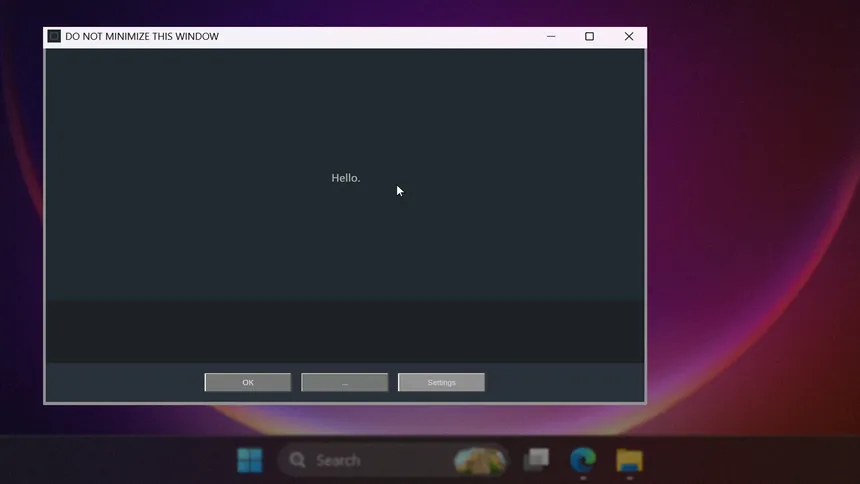Open the search highlight picture in search box

click(480, 460)
